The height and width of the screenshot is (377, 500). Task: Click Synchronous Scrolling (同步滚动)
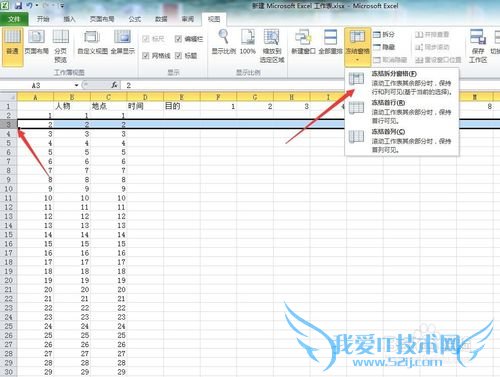(x=432, y=47)
